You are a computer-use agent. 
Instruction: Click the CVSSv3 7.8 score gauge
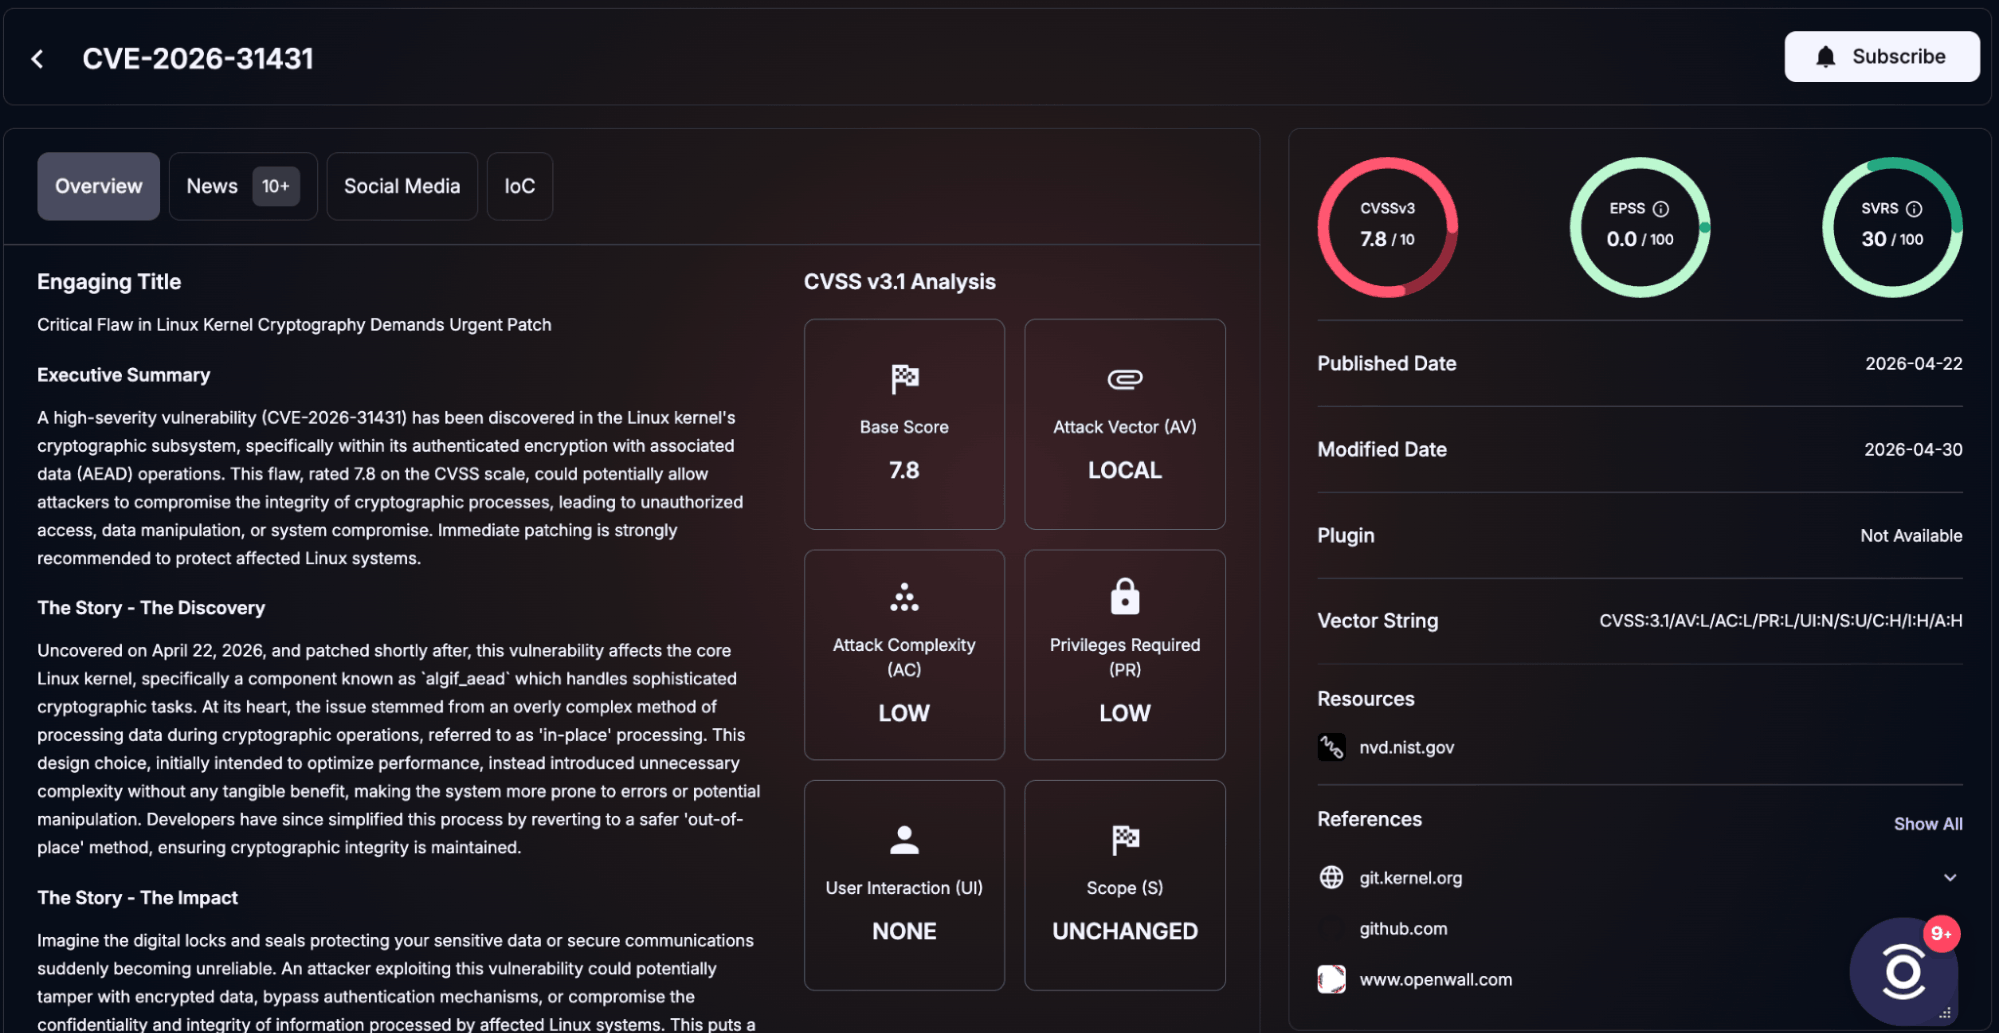tap(1387, 227)
